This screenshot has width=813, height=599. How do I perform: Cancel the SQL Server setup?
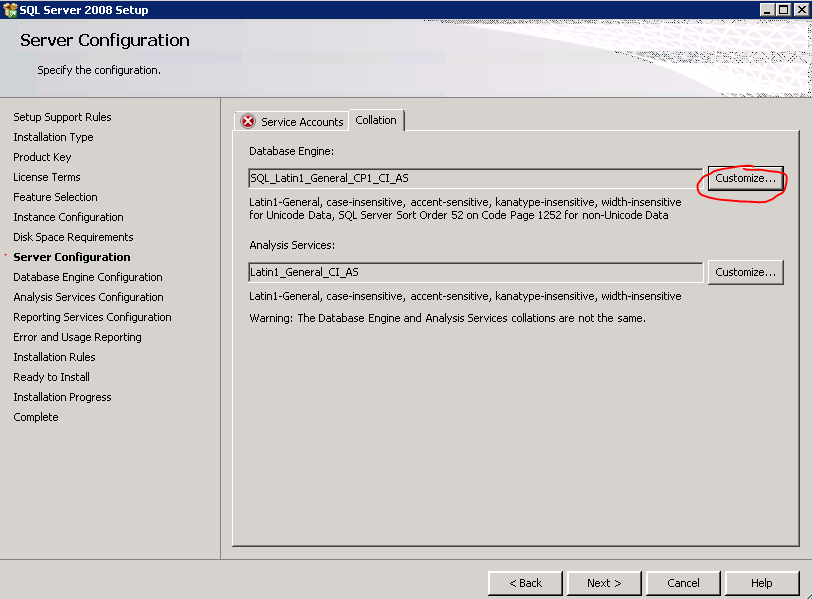point(683,583)
